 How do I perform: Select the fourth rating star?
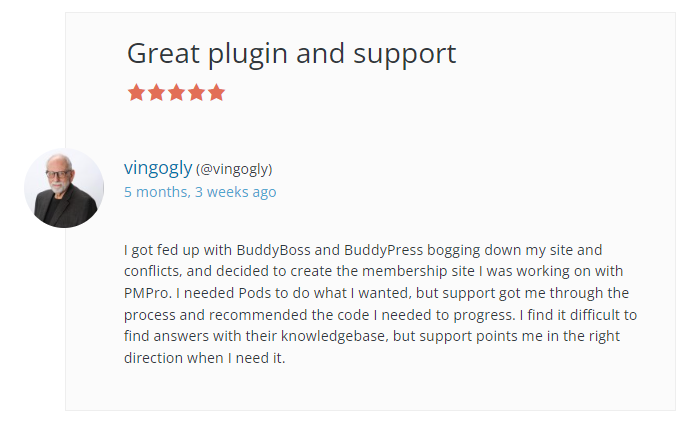coord(196,93)
